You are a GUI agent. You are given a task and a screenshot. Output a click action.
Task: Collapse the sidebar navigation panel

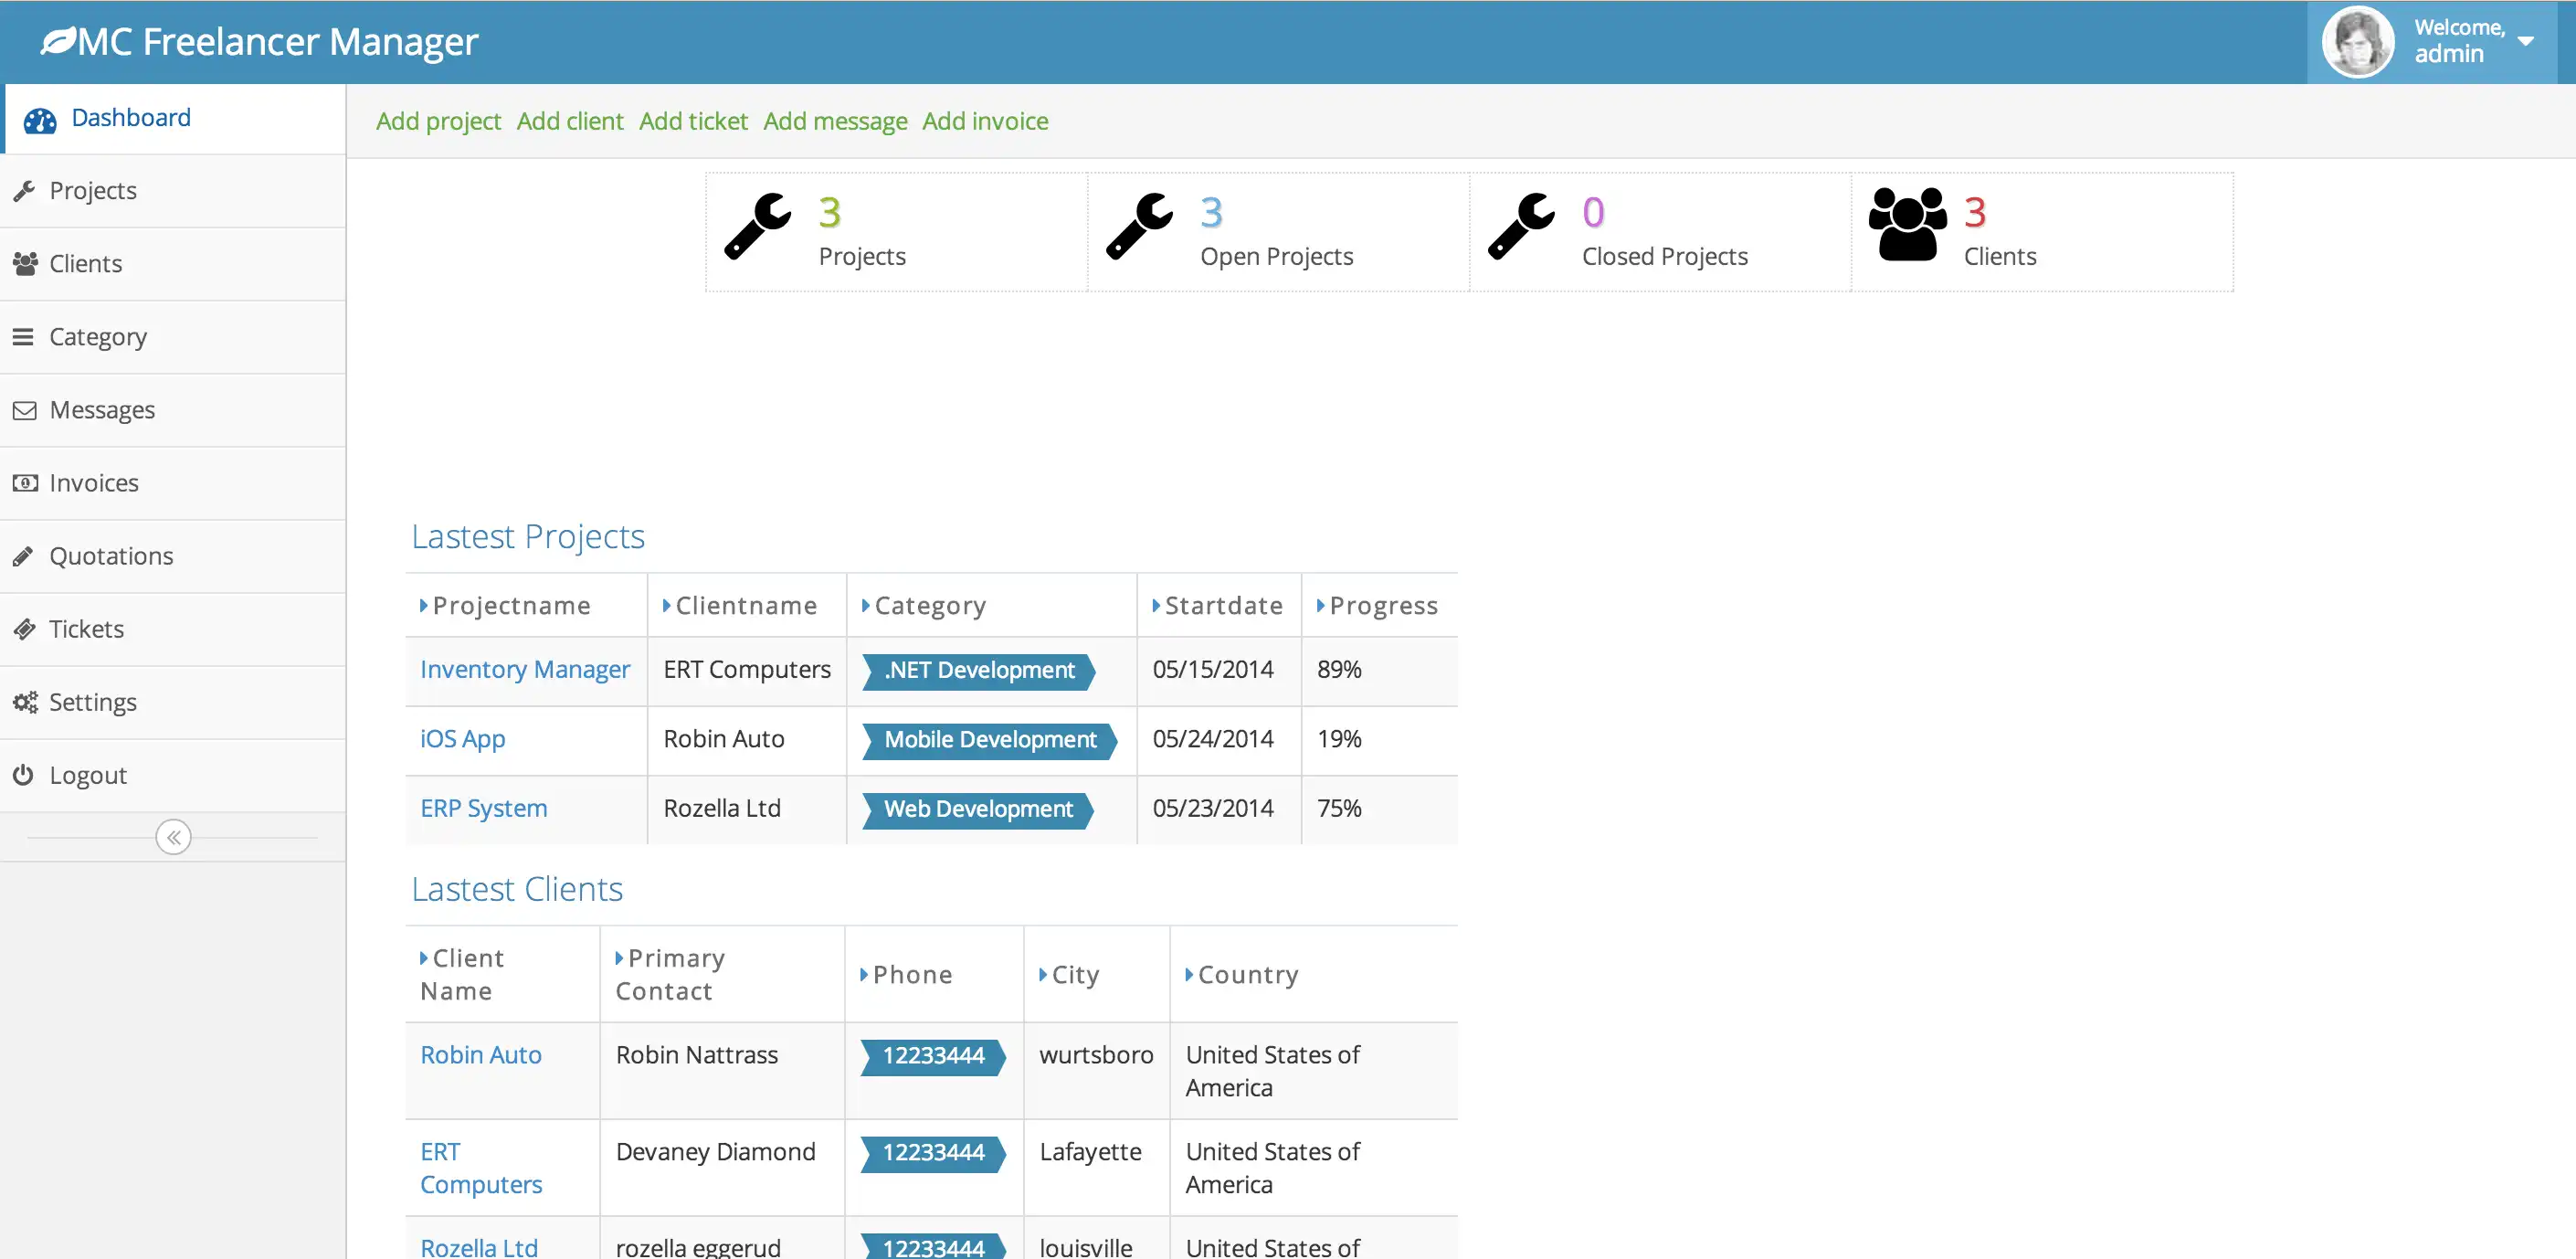pos(174,838)
